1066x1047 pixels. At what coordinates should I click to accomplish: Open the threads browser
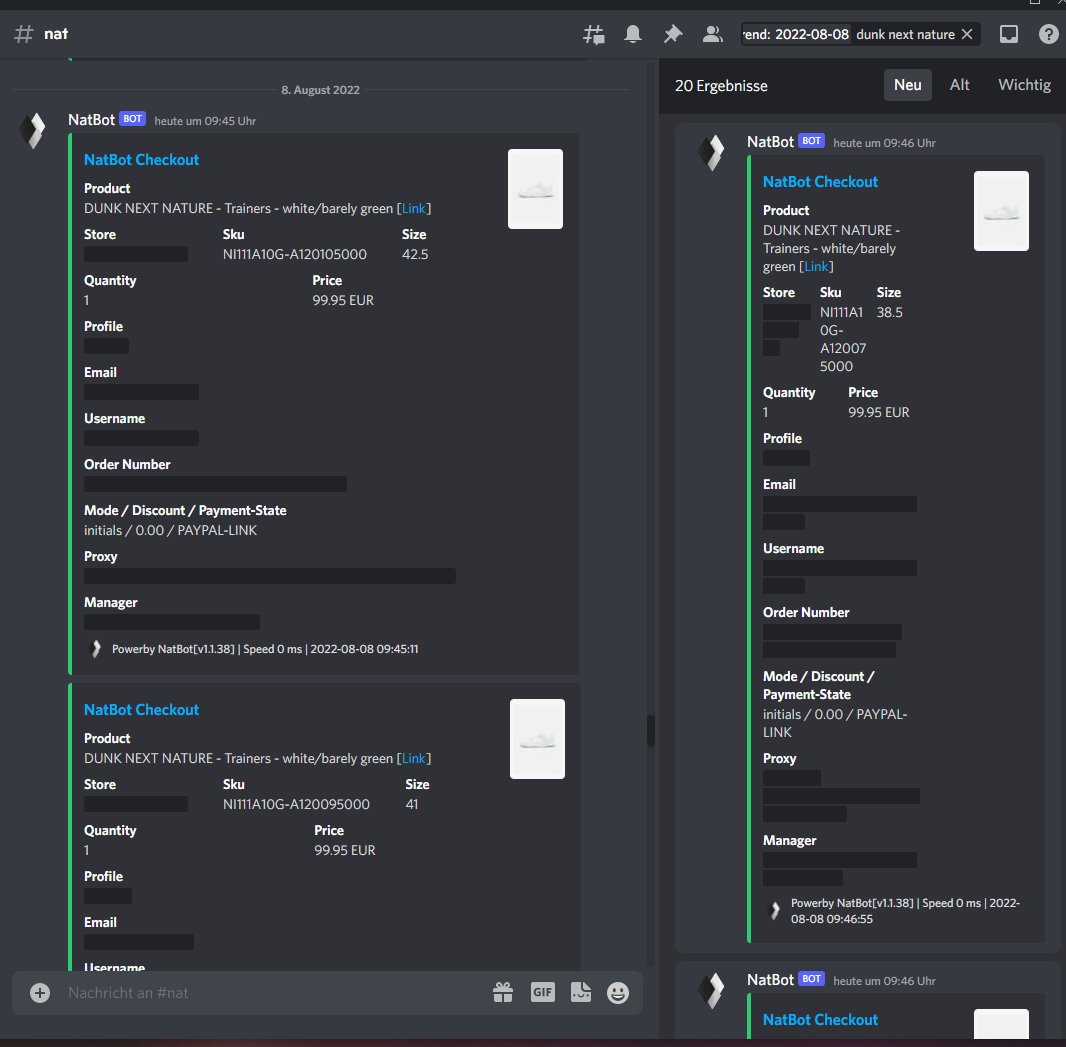(593, 33)
